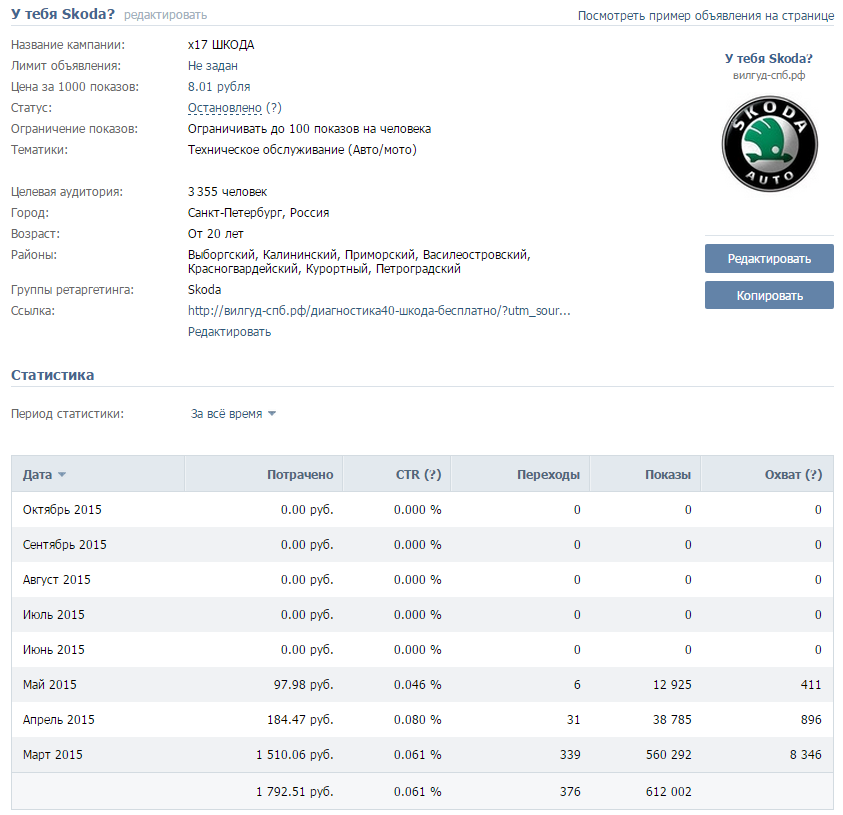This screenshot has width=843, height=815.
Task: Click the 'Статистика' section heading
Action: pyautogui.click(x=52, y=375)
